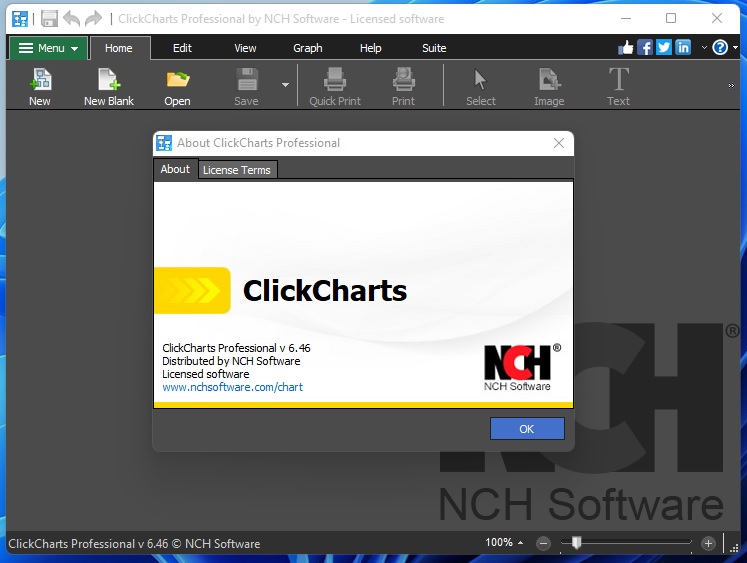747x563 pixels.
Task: Choose the Select pointer tool
Action: pyautogui.click(x=481, y=87)
